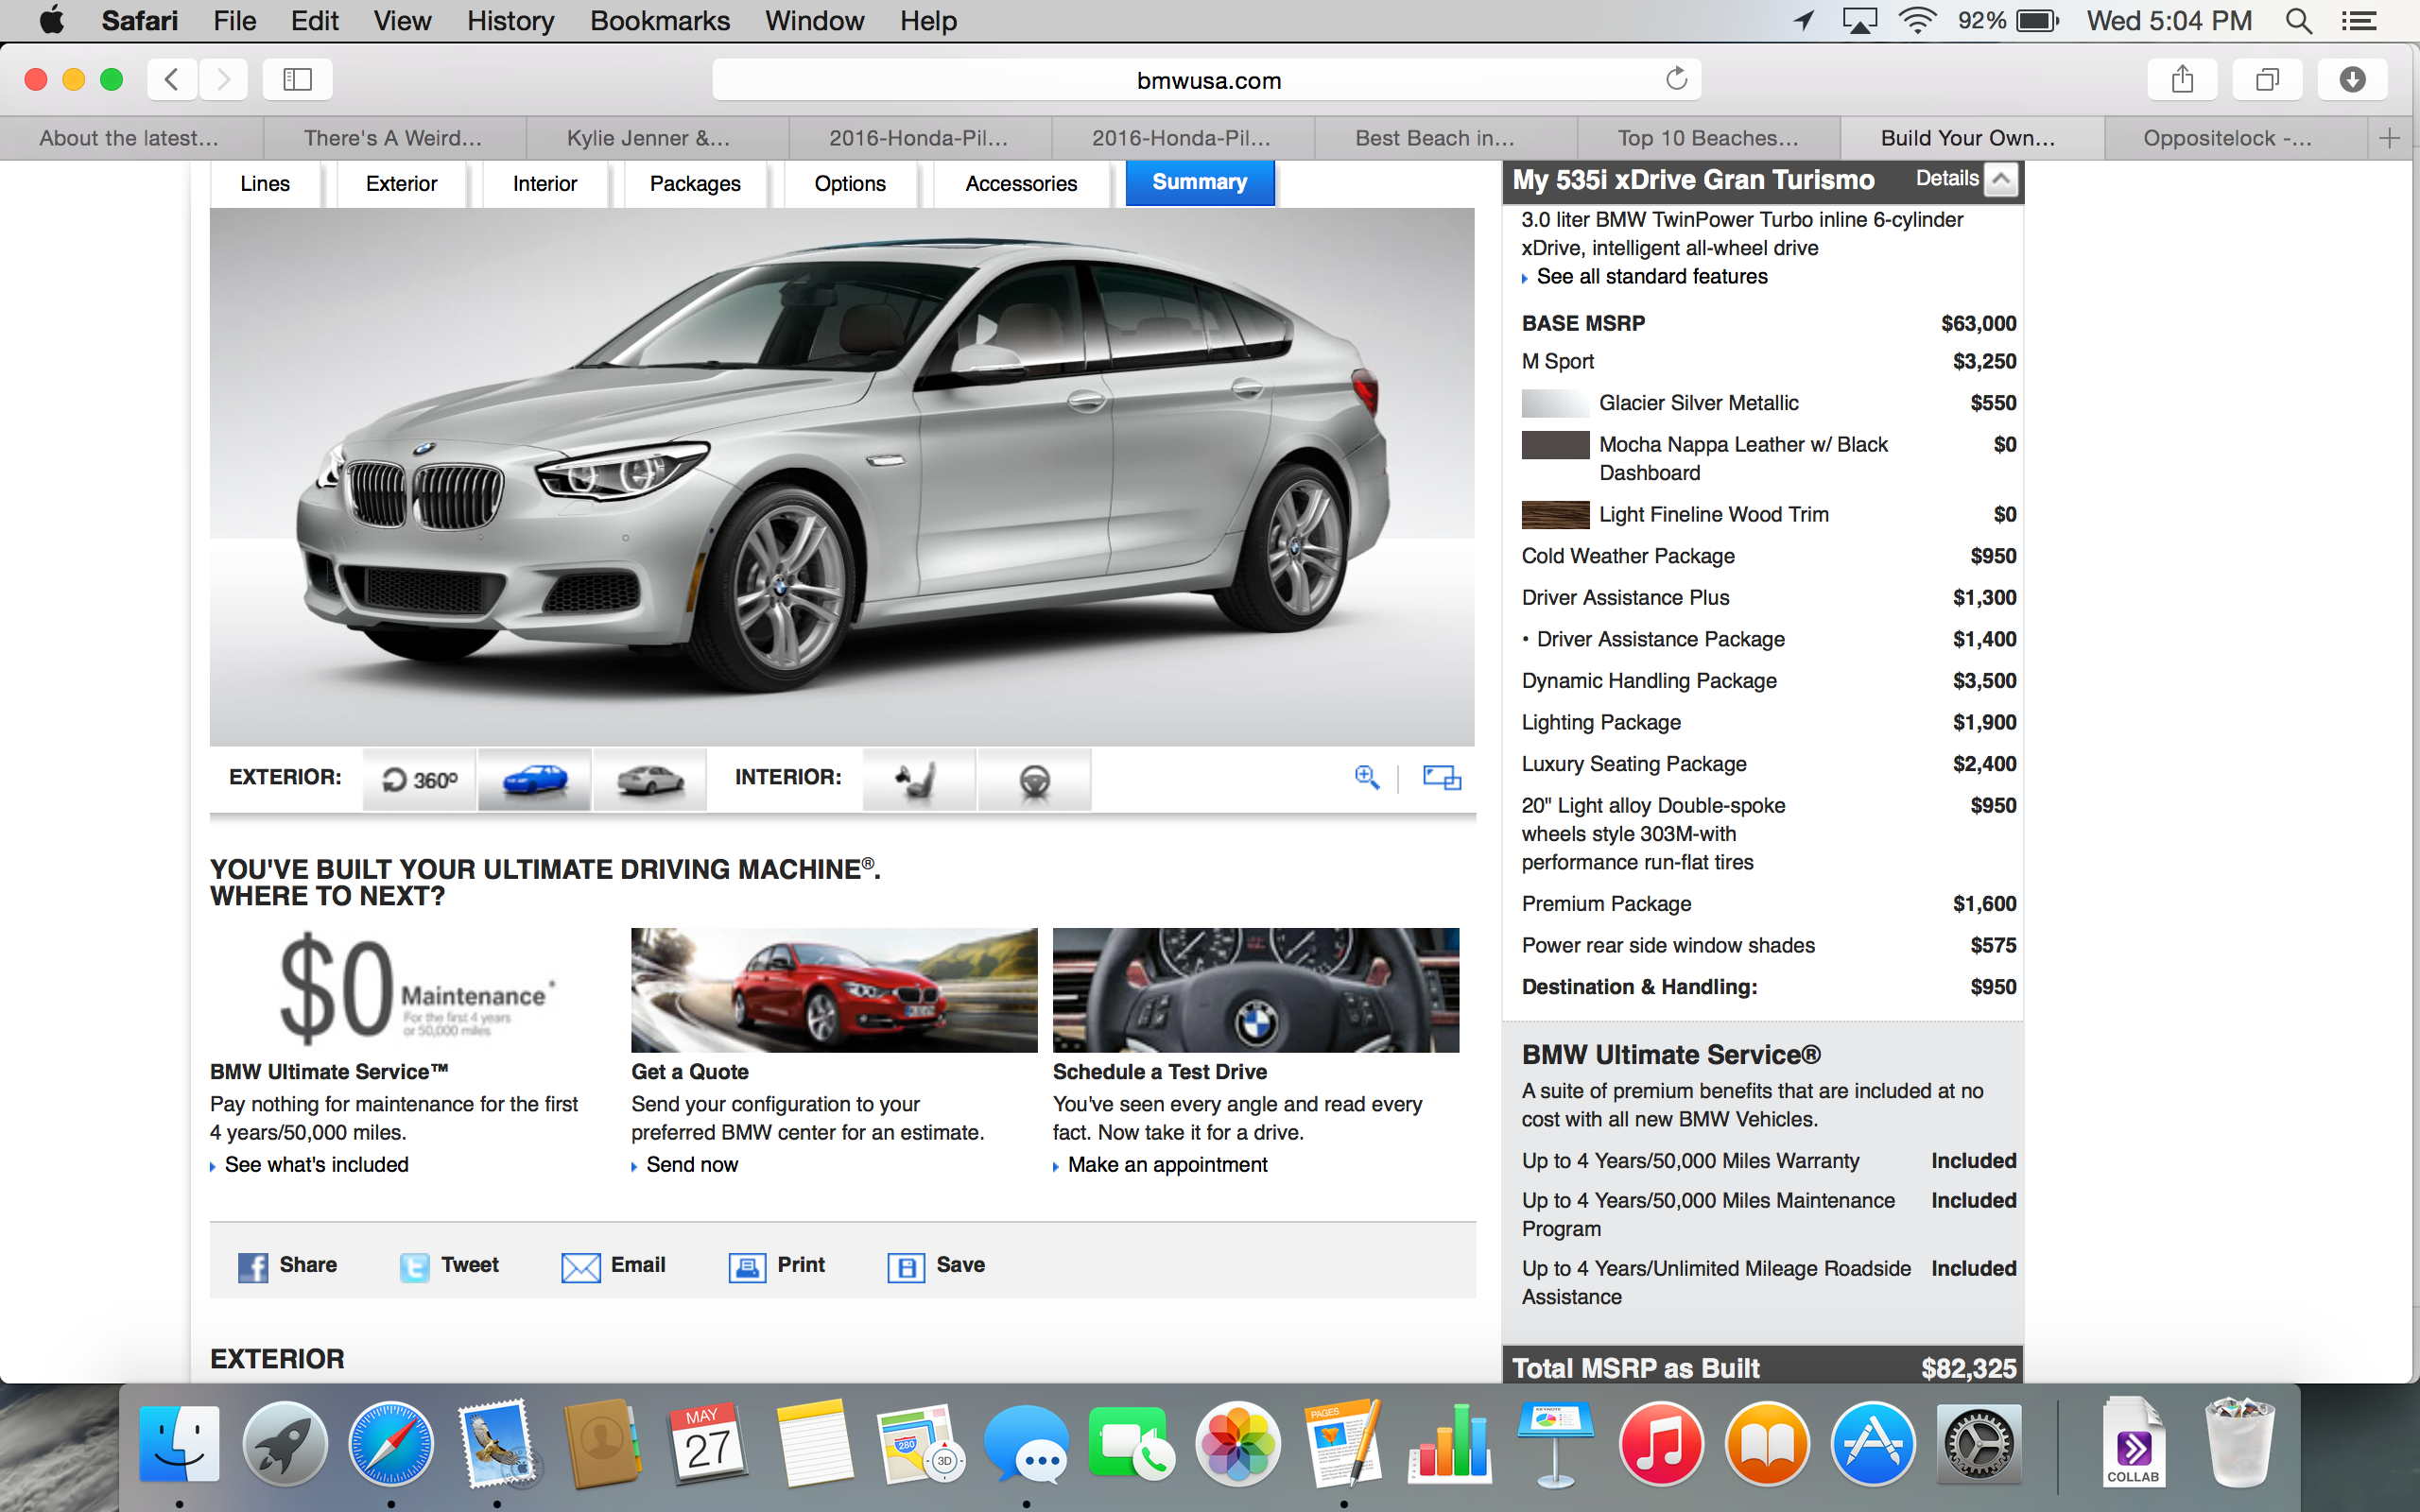
Task: Select the silver car rear exterior view
Action: tap(650, 779)
